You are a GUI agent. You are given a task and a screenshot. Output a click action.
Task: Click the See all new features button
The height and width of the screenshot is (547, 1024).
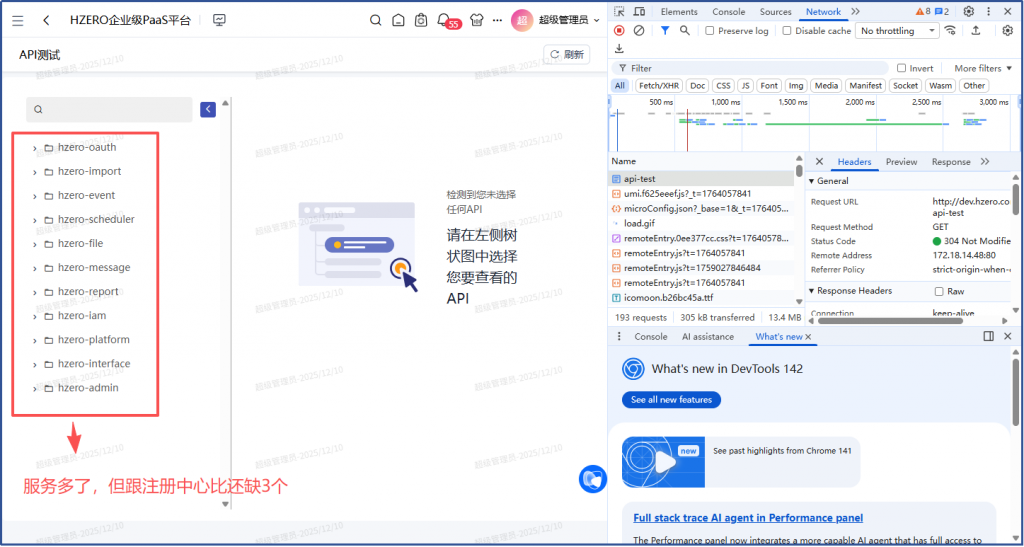click(671, 399)
